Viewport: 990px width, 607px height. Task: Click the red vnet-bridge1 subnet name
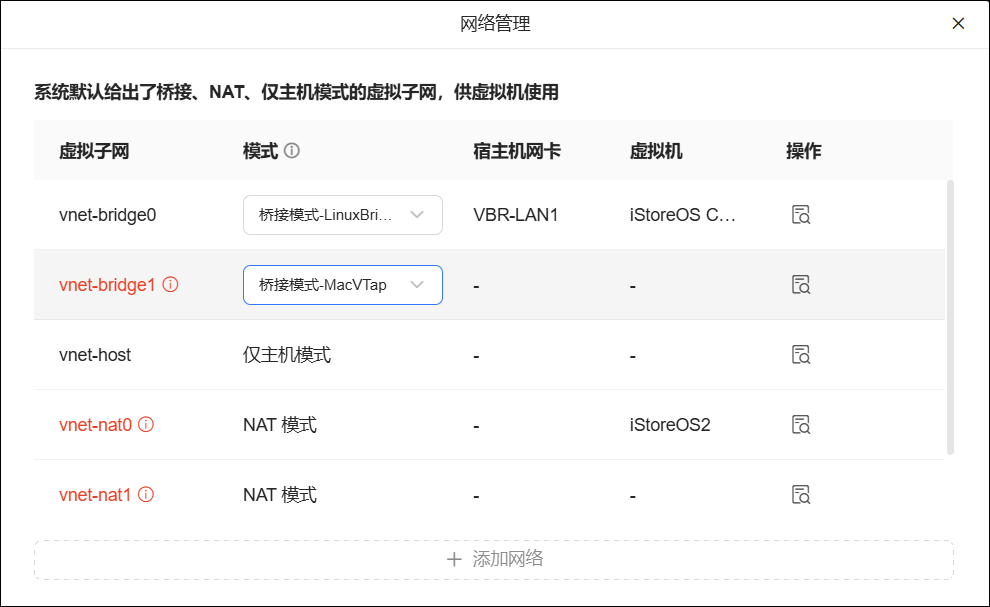(x=107, y=285)
